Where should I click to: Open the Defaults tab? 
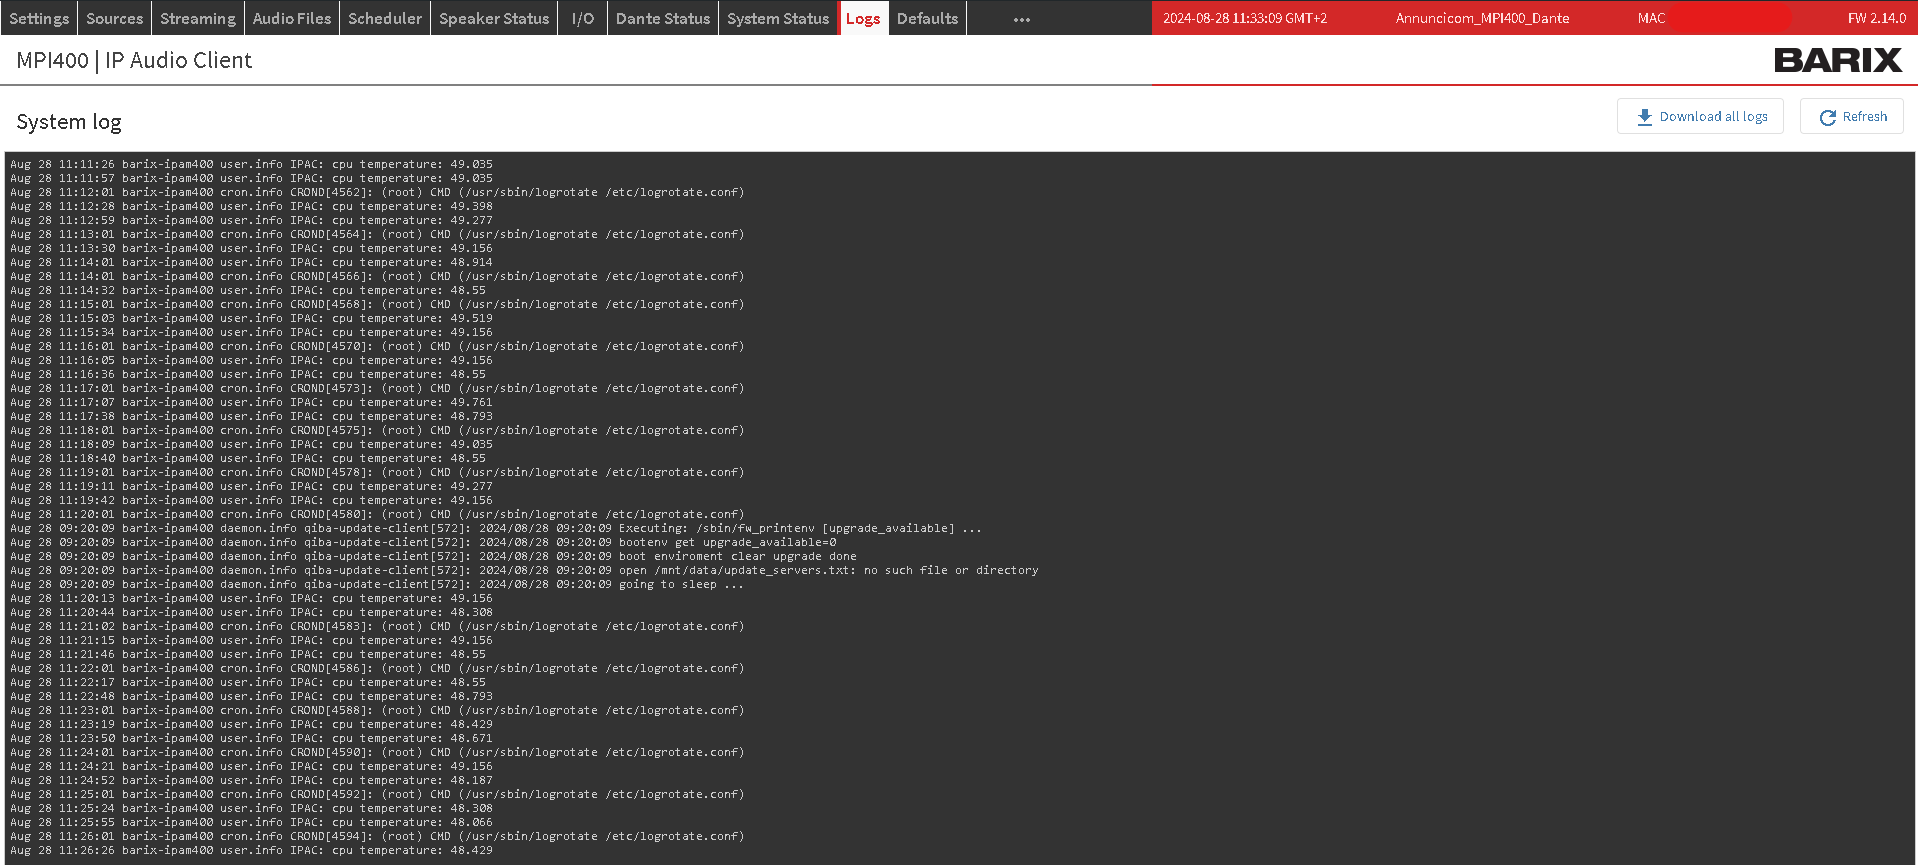926,18
